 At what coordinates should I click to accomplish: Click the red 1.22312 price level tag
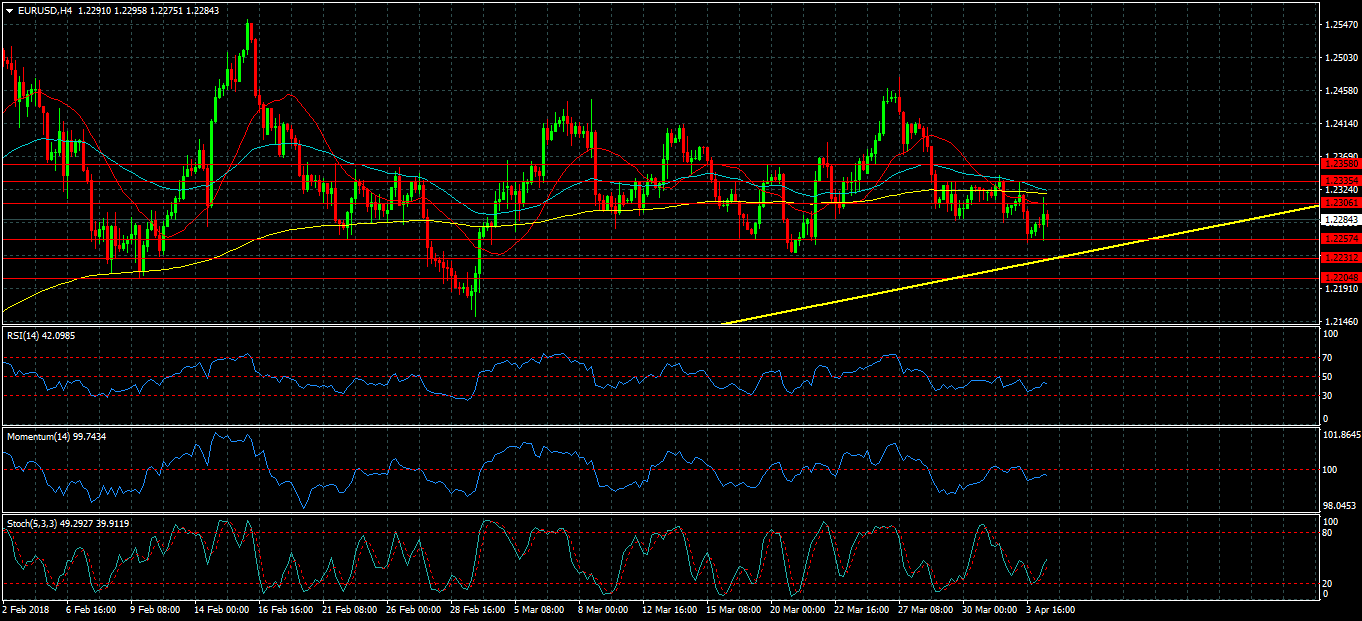(x=1338, y=258)
